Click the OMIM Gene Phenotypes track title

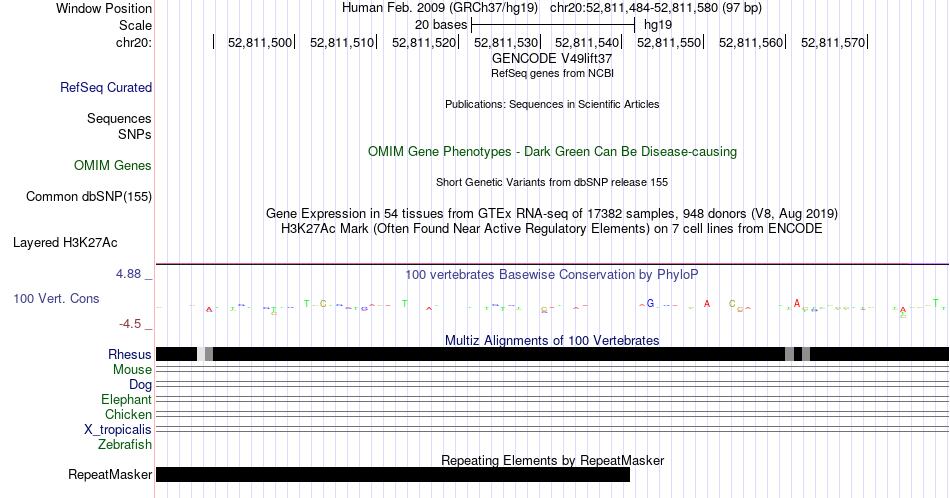pos(552,151)
